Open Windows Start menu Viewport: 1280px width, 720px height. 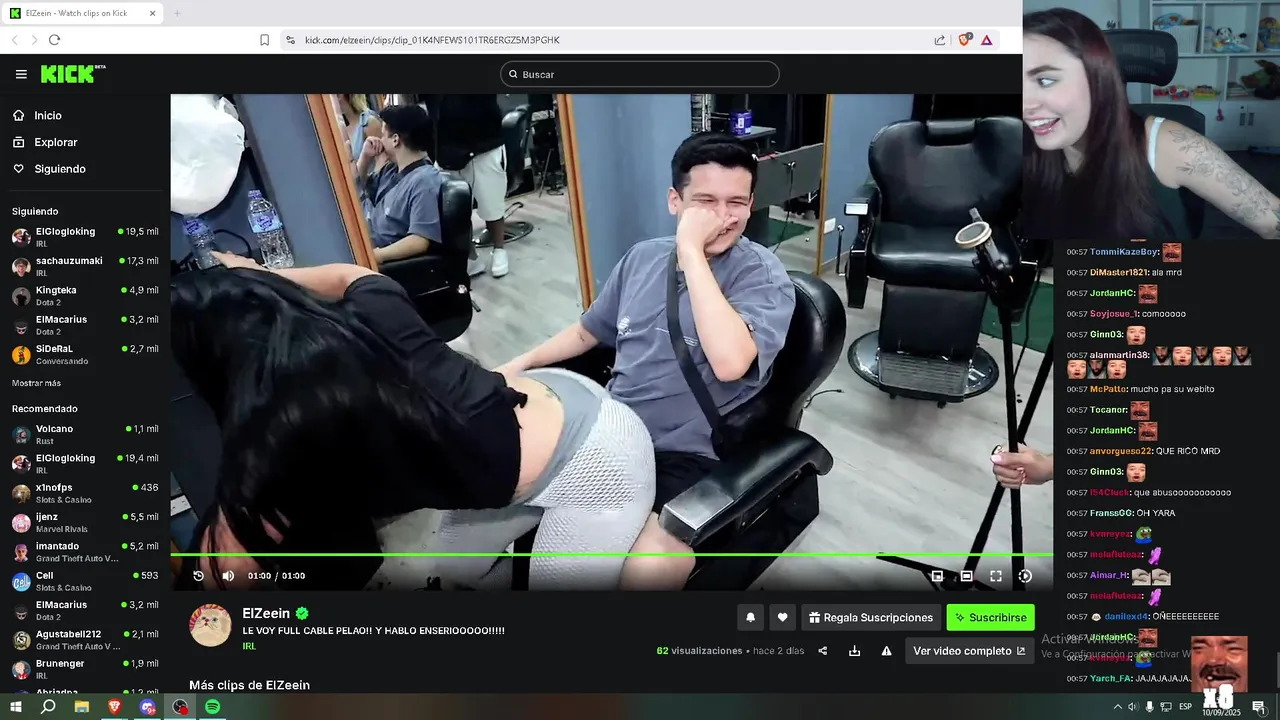click(x=16, y=707)
